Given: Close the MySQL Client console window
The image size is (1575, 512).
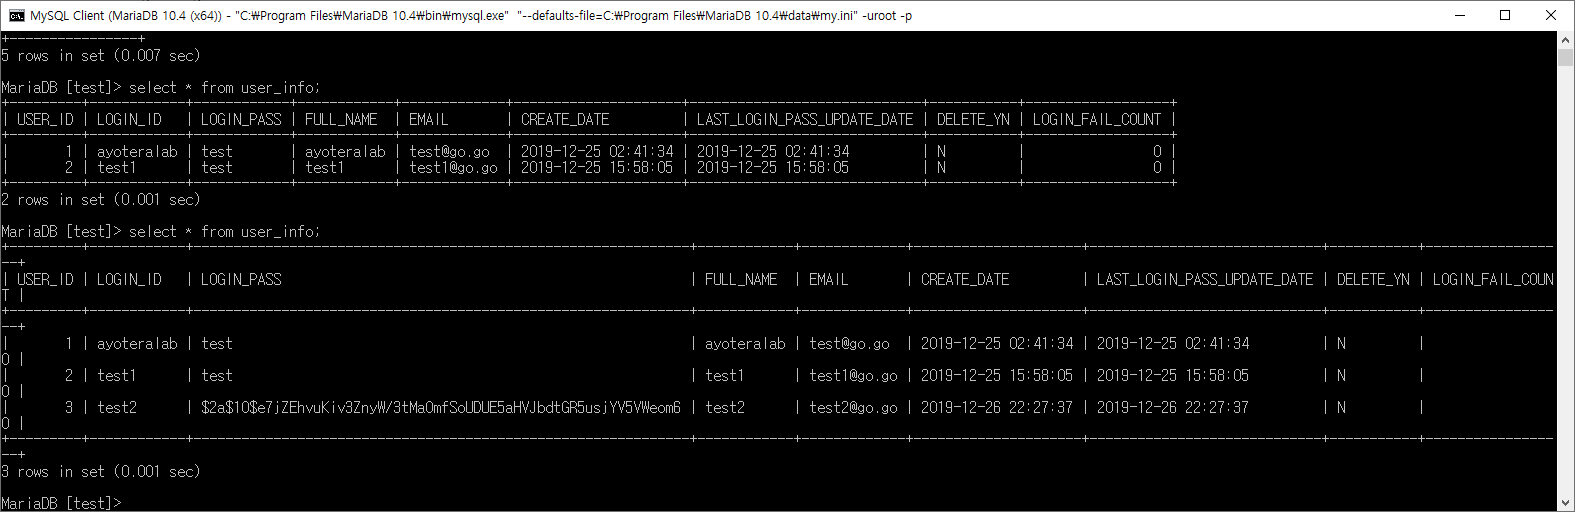Looking at the screenshot, I should [x=1551, y=15].
